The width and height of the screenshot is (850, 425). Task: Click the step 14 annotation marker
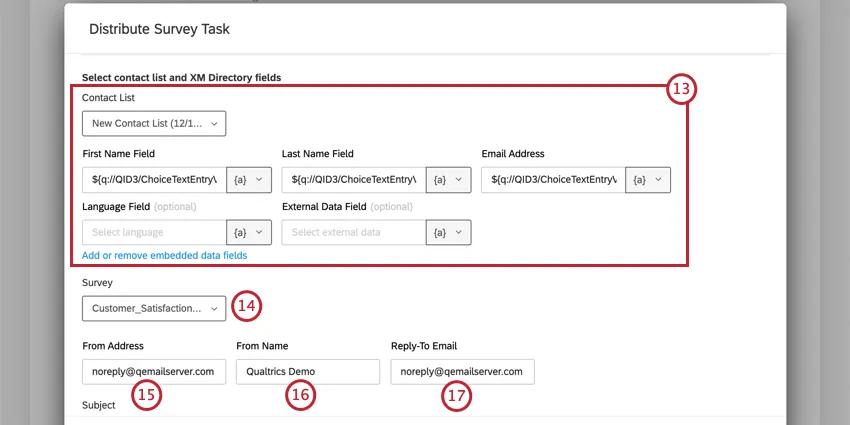point(246,306)
